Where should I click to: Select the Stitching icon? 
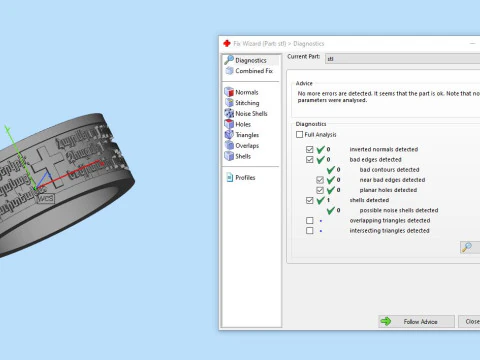pyautogui.click(x=229, y=103)
